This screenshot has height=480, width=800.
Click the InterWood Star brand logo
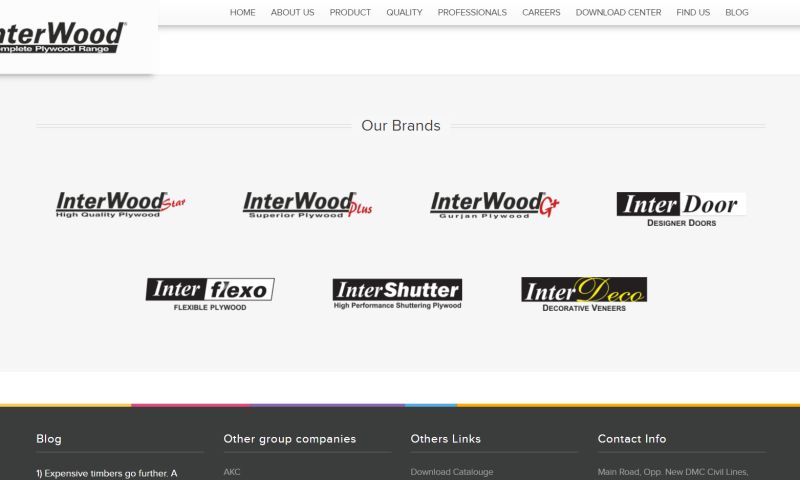tap(120, 205)
